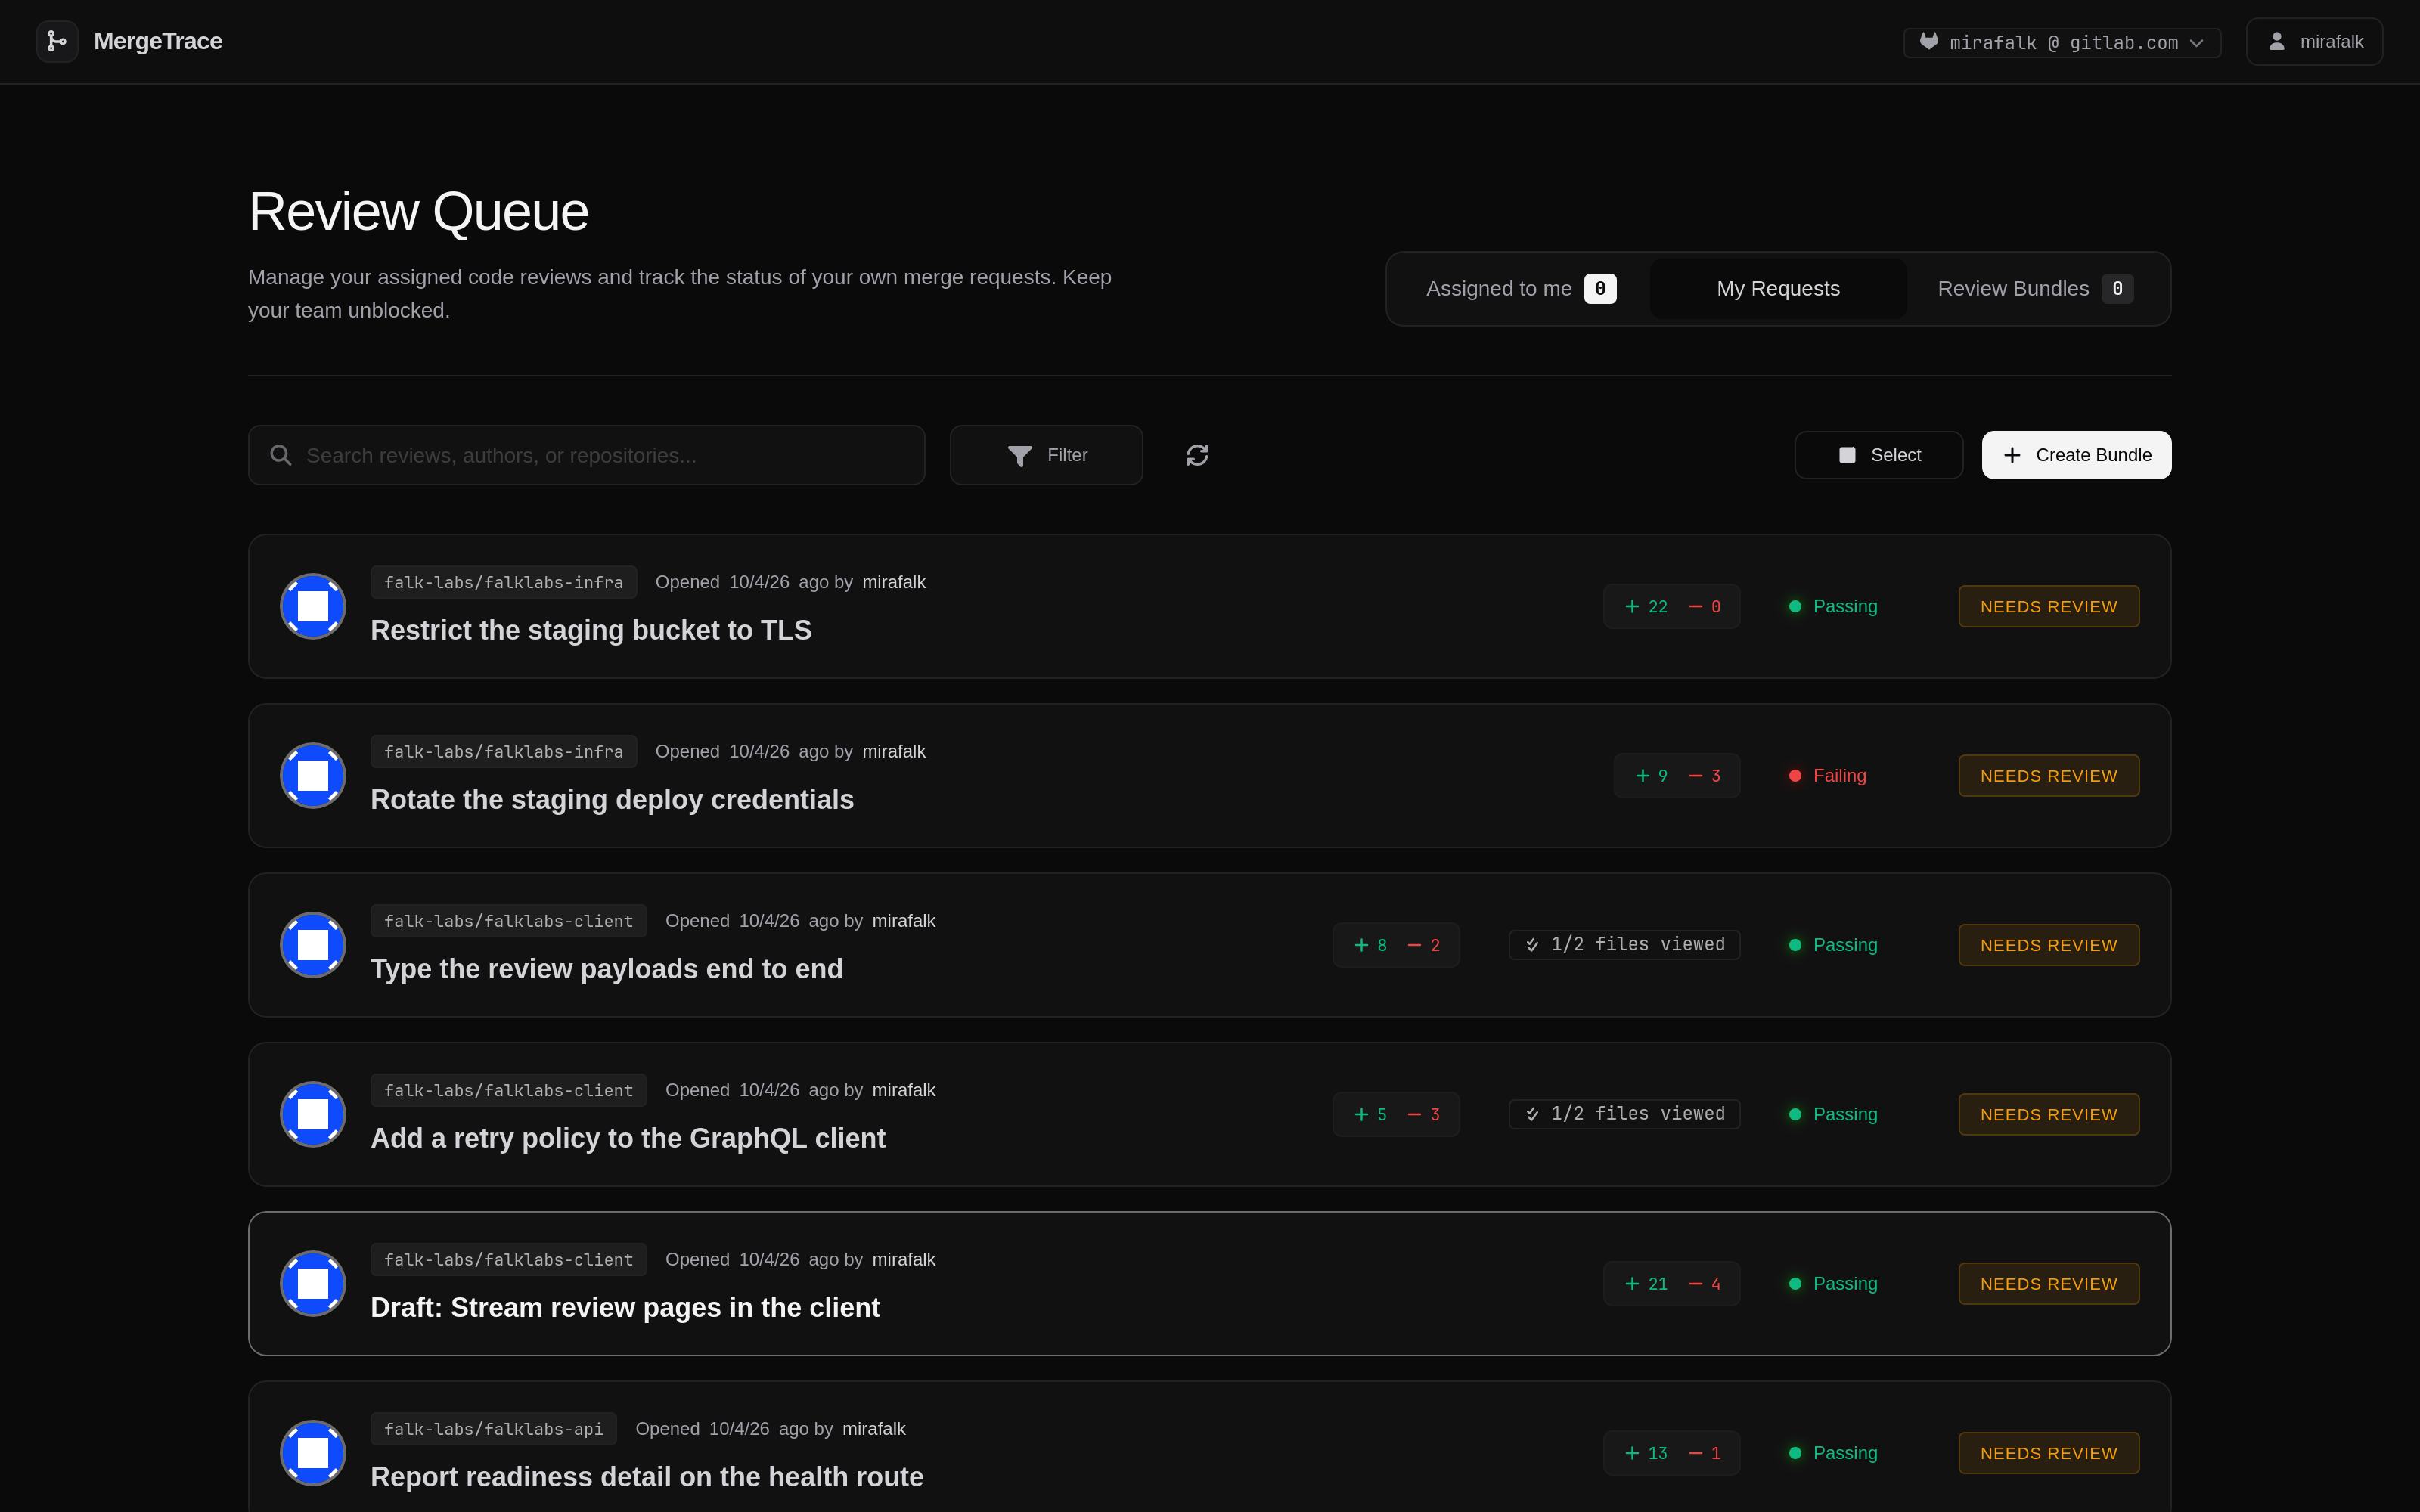Open 'Type the review payloads end to end'
This screenshot has width=2420, height=1512.
[x=606, y=969]
